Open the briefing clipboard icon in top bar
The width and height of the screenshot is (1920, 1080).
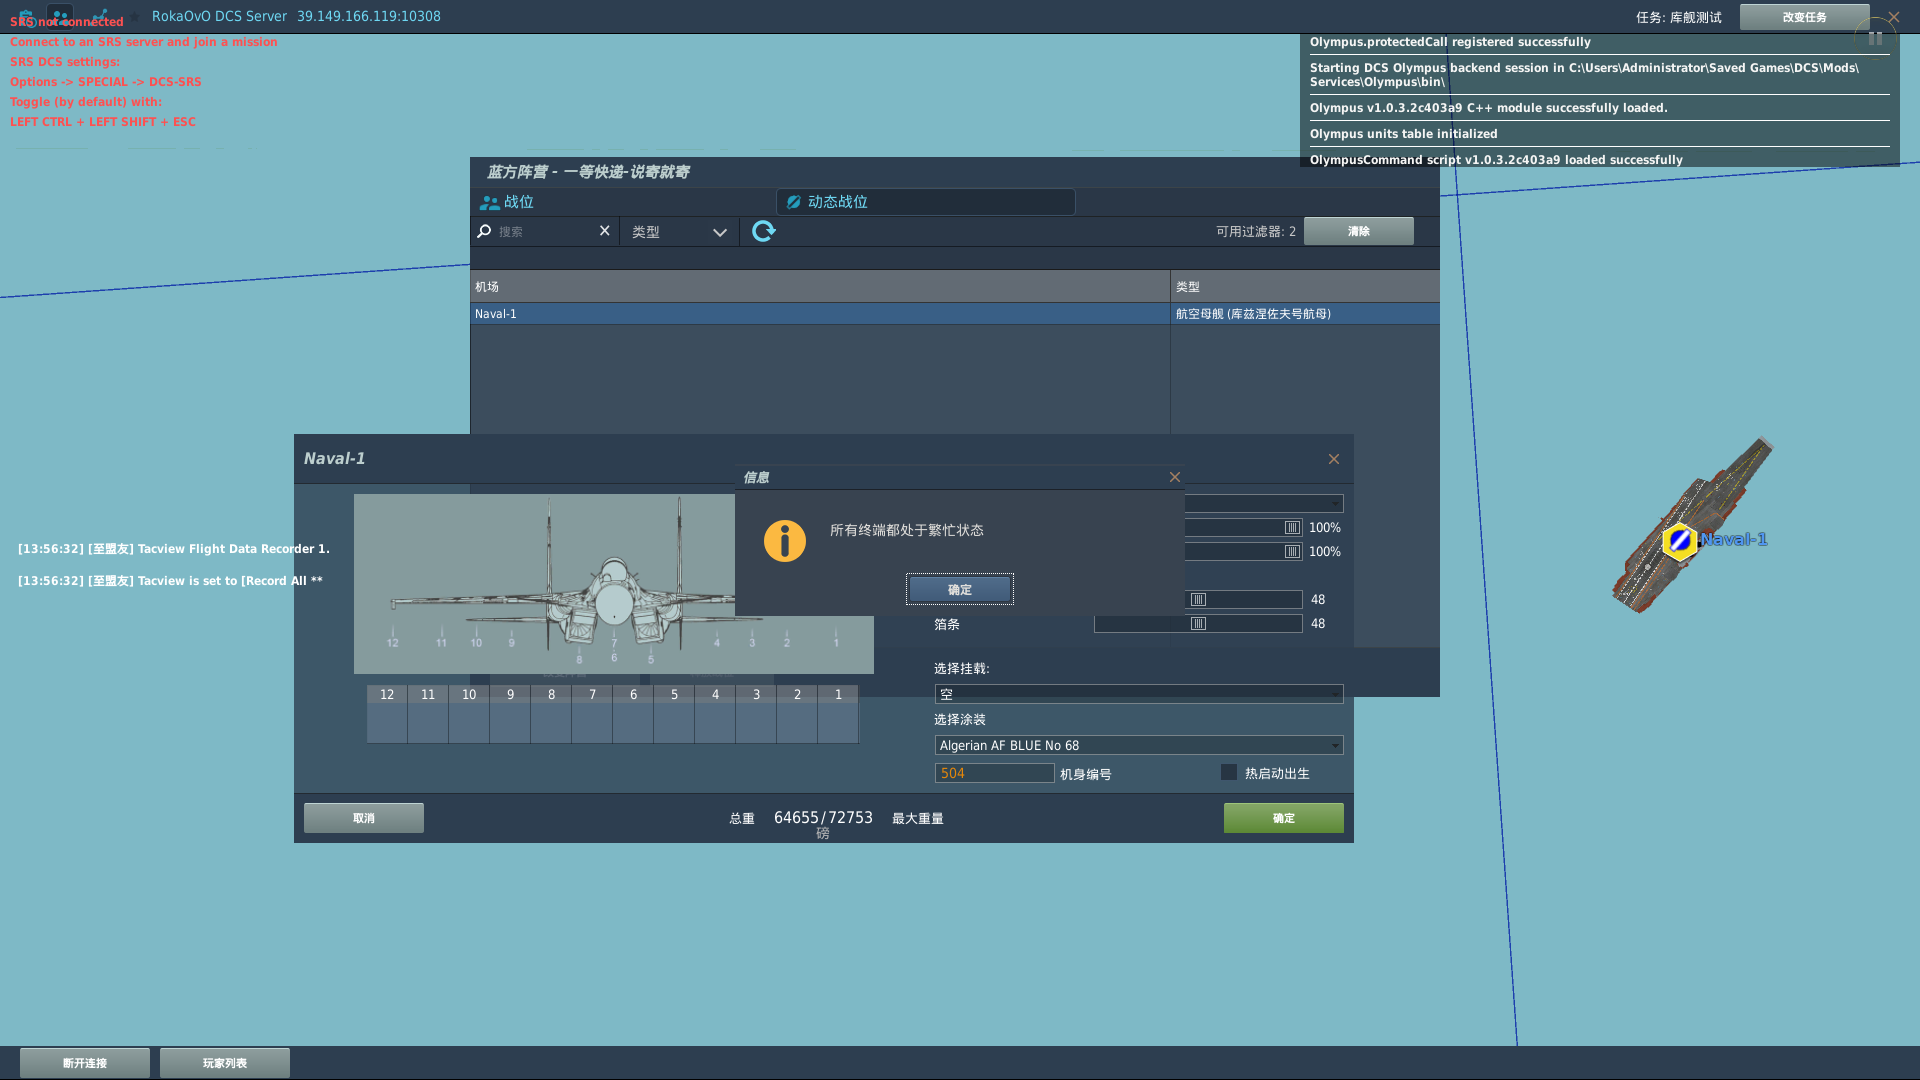(x=26, y=16)
